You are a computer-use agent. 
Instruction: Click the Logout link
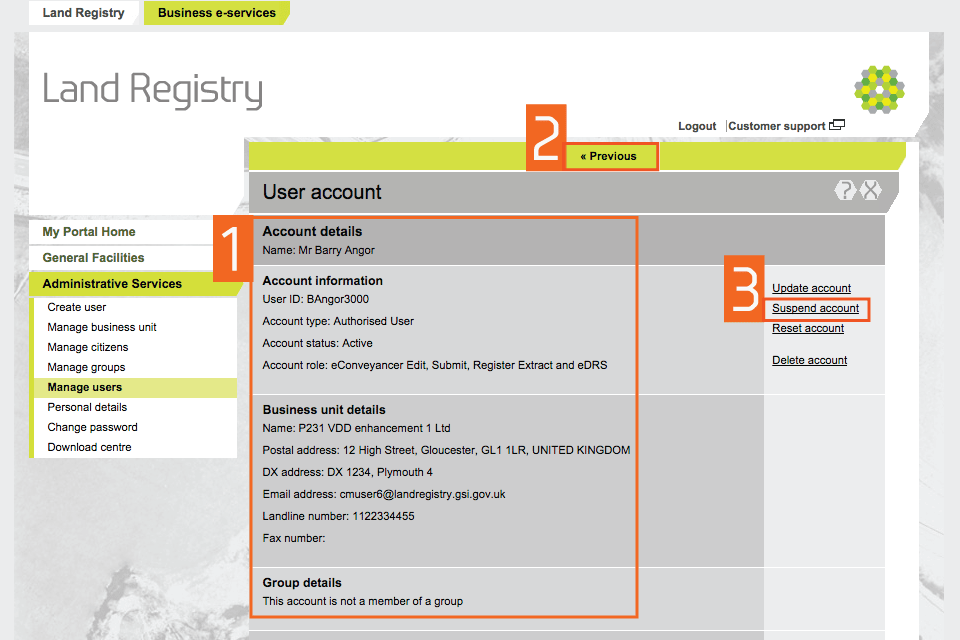click(x=697, y=126)
